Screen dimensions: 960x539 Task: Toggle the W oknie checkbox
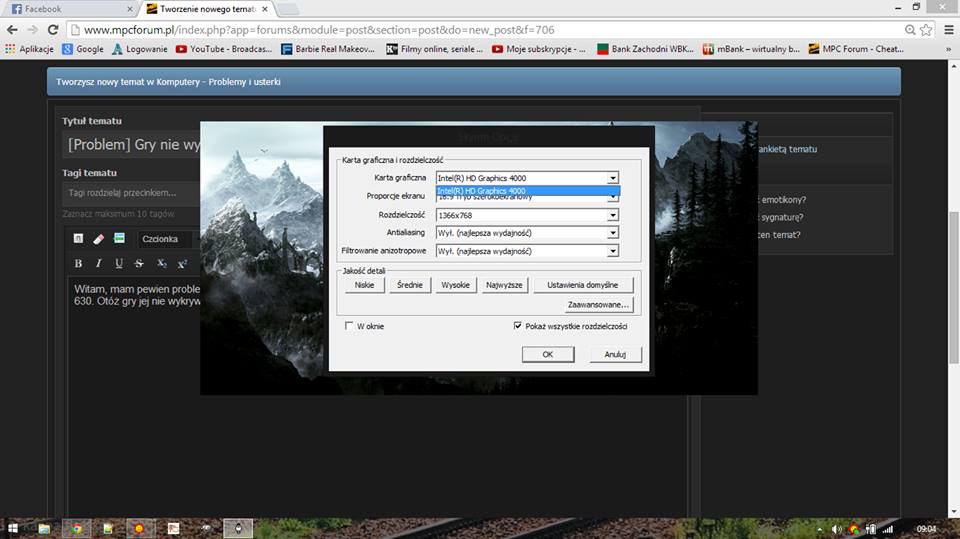point(349,326)
